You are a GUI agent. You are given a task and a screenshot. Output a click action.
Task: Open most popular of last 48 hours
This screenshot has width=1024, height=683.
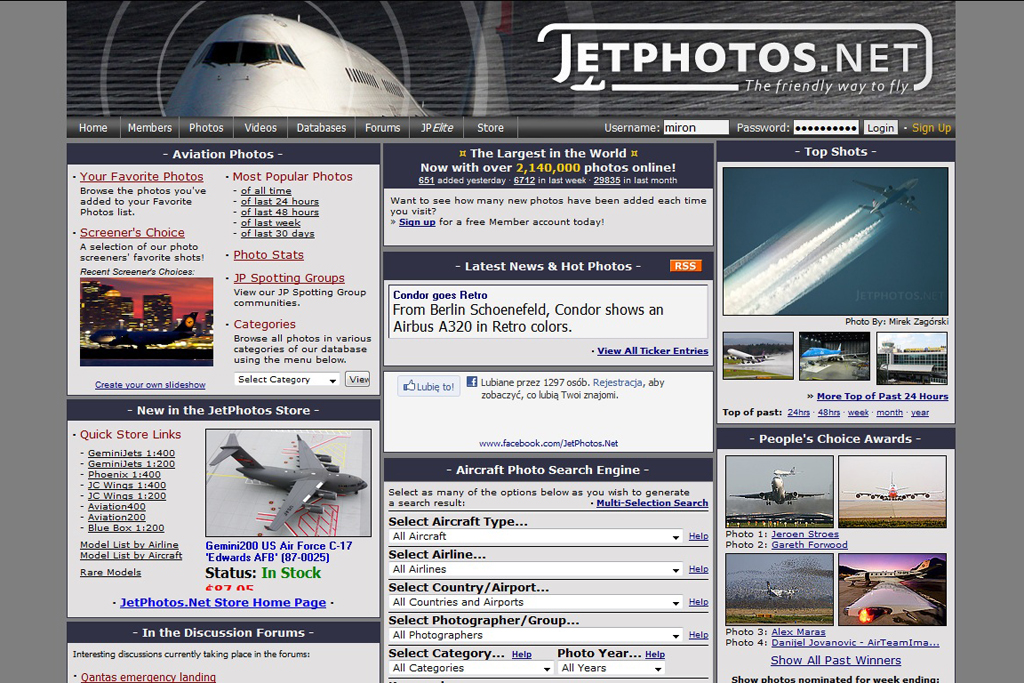coord(280,212)
